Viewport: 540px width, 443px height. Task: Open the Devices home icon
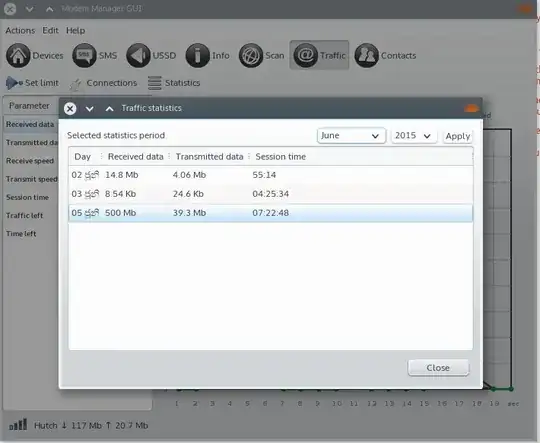pos(18,55)
